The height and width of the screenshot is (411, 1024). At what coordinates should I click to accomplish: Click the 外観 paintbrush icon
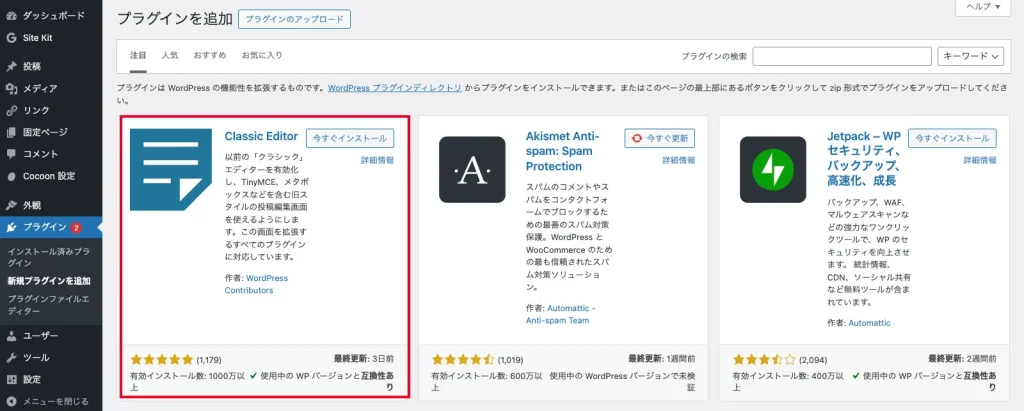[10, 205]
